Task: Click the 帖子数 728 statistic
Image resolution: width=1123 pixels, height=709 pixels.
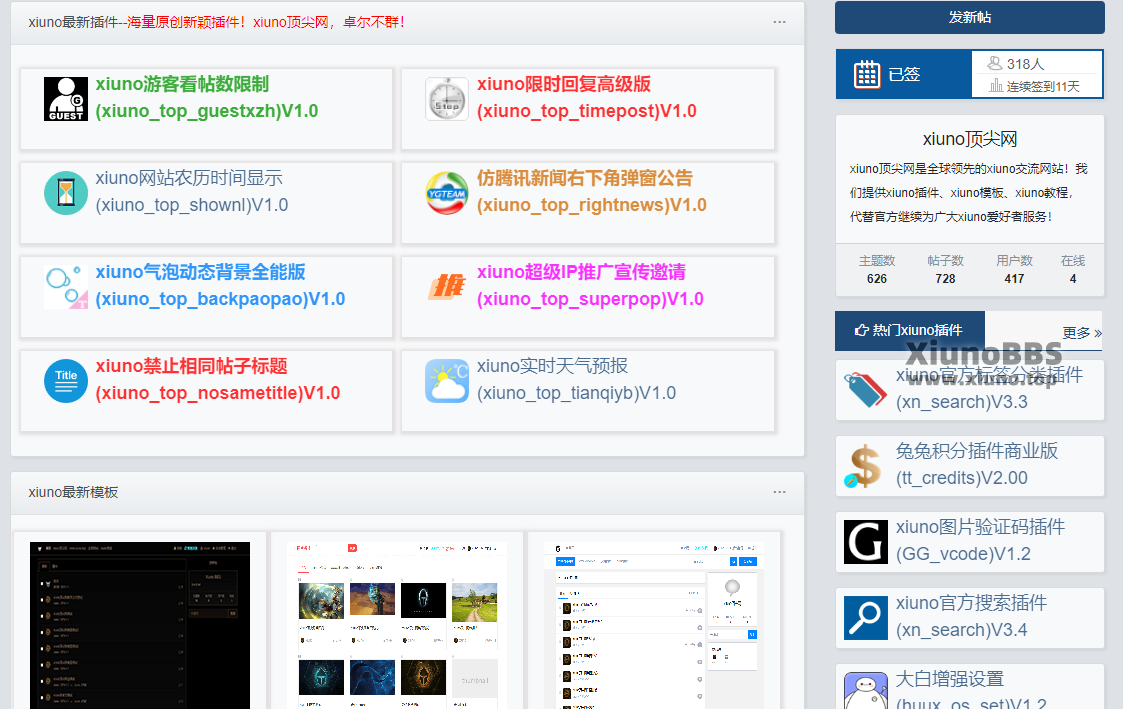Action: (x=945, y=269)
